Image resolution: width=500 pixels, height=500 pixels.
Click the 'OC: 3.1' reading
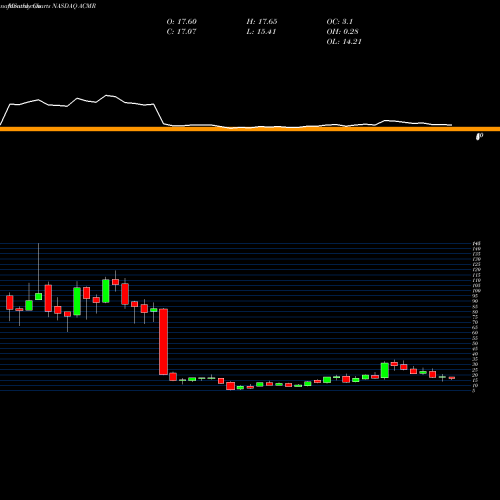[x=339, y=22]
